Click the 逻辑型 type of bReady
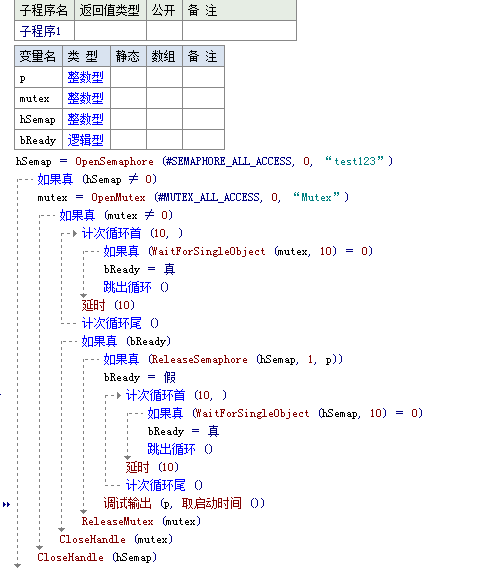Image resolution: width=482 pixels, height=573 pixels. pyautogui.click(x=86, y=140)
